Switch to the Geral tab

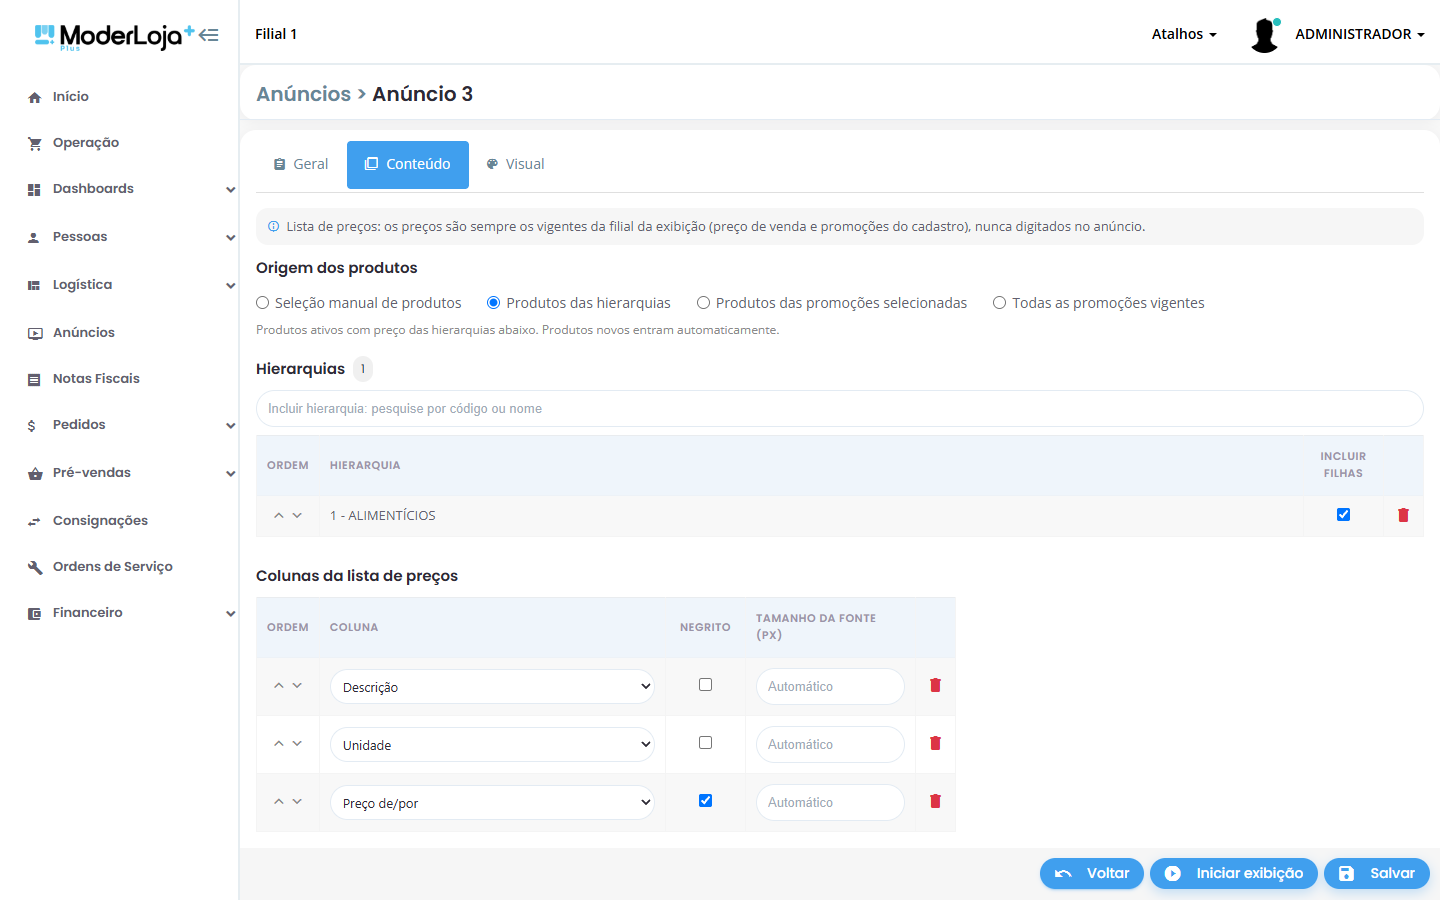tap(301, 164)
